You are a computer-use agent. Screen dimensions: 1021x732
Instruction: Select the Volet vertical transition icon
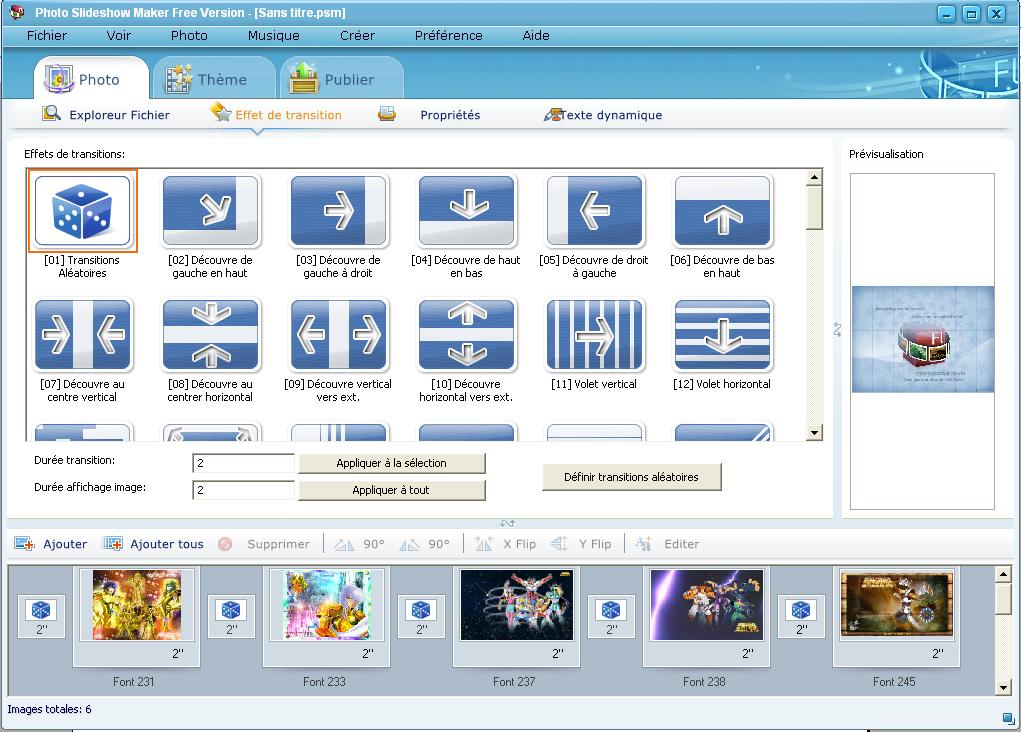595,335
